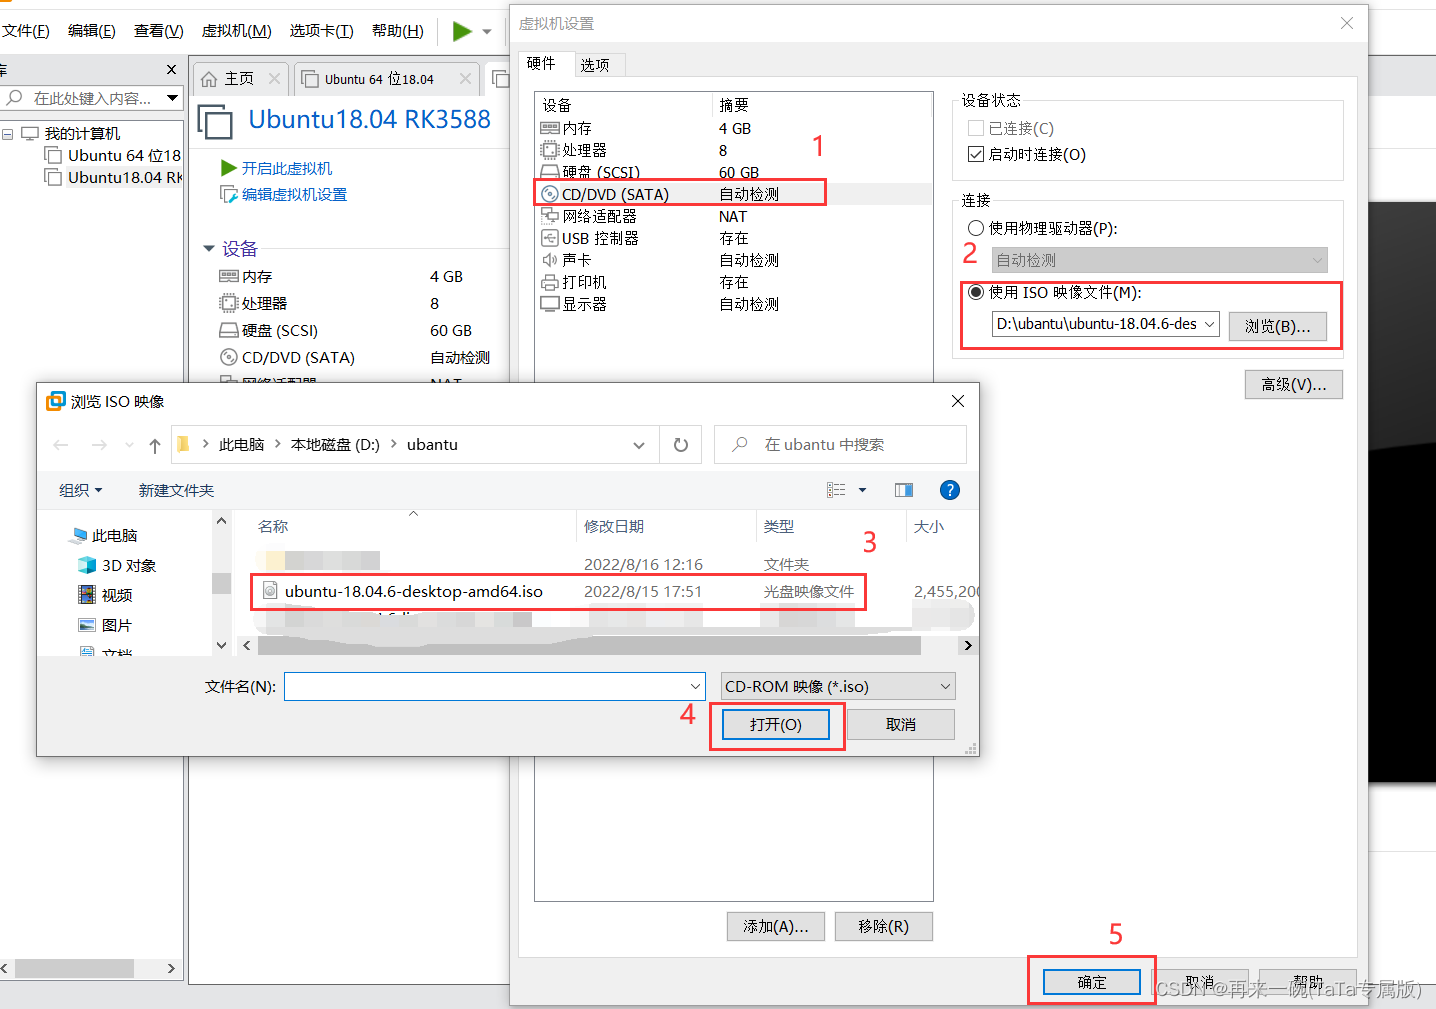Collapse 我的计算机 tree node

click(x=8, y=134)
